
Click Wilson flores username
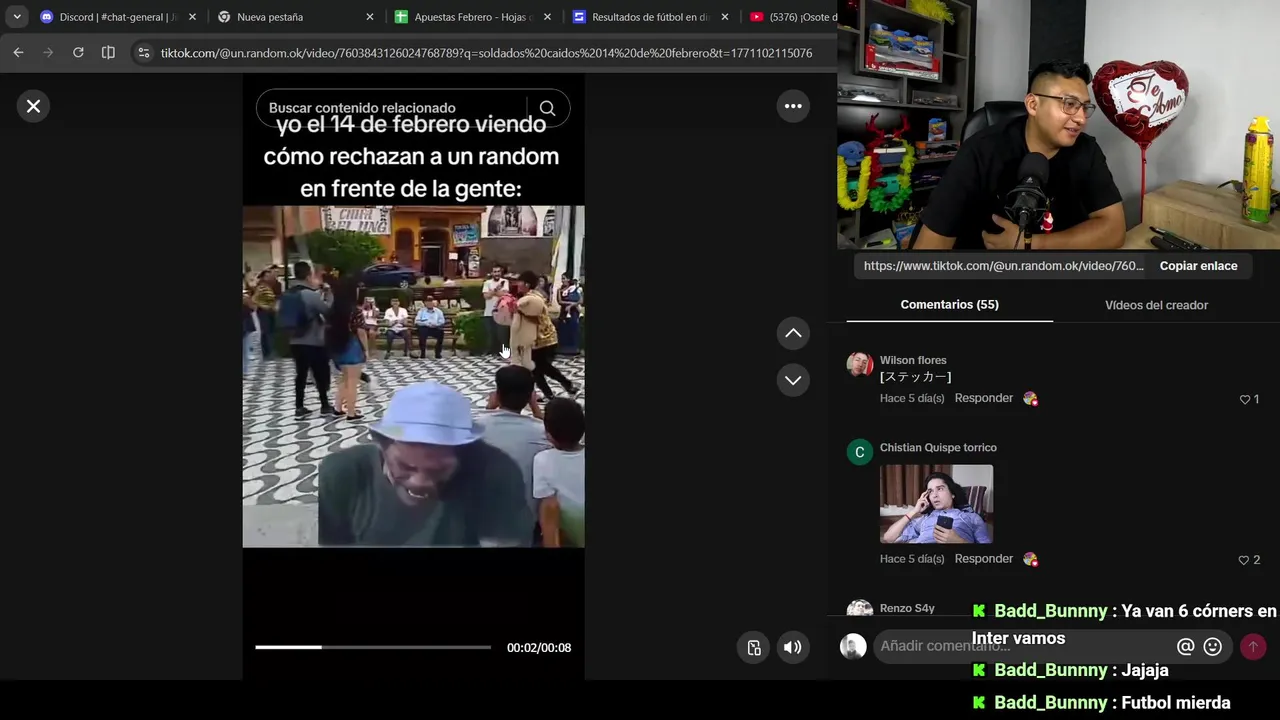click(913, 360)
